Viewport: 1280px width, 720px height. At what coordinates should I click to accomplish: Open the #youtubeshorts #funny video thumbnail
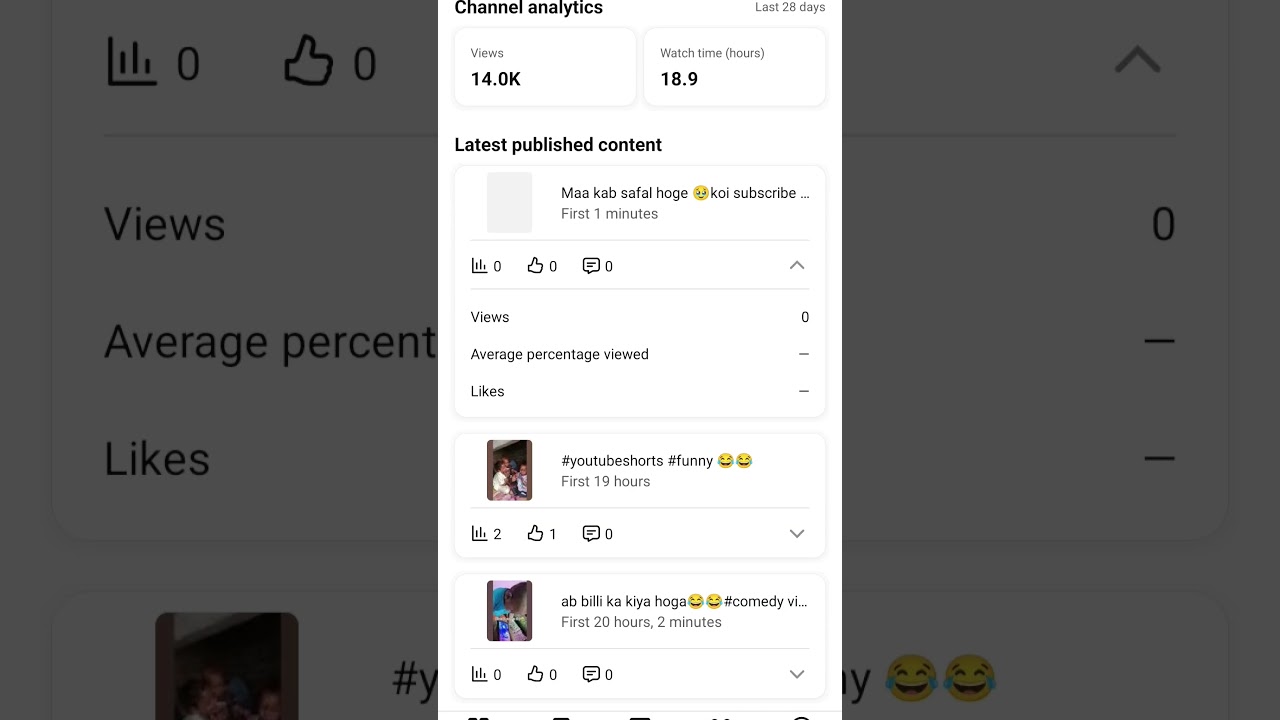pyautogui.click(x=510, y=470)
